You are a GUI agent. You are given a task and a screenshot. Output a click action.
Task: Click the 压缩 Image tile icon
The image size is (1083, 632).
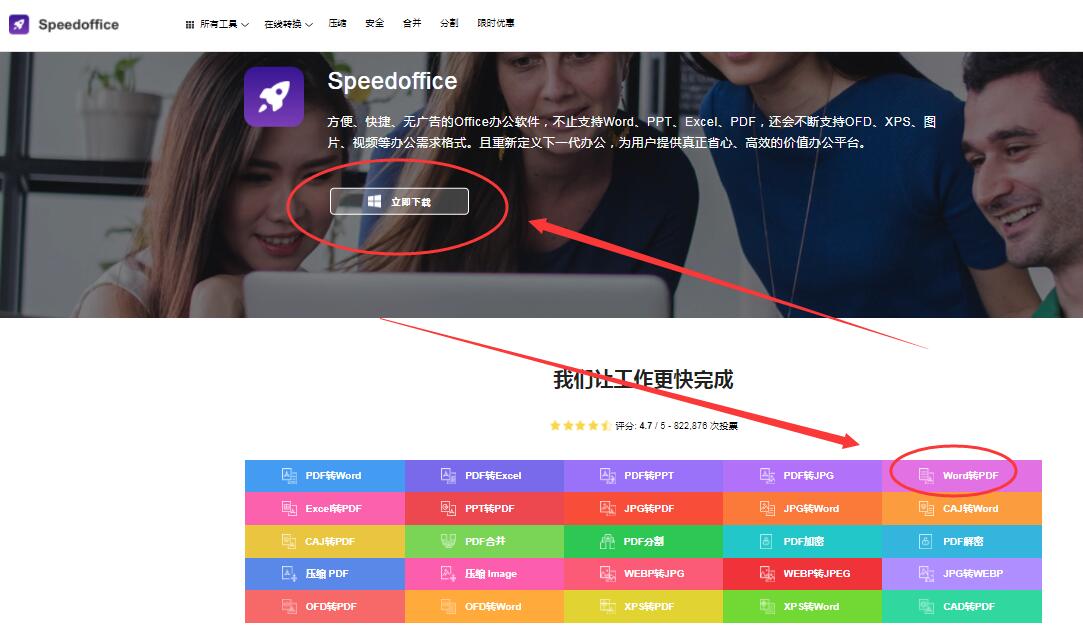click(x=448, y=573)
